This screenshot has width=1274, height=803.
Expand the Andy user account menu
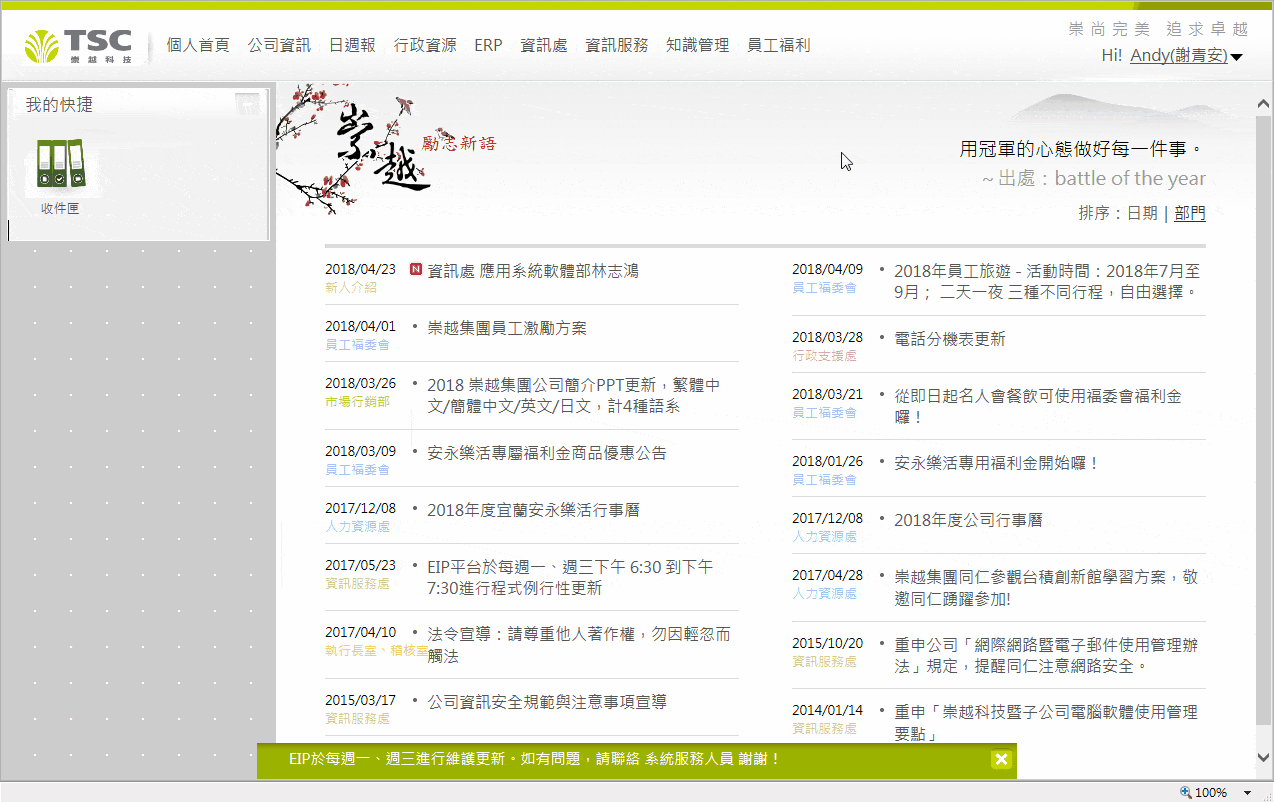click(1237, 57)
